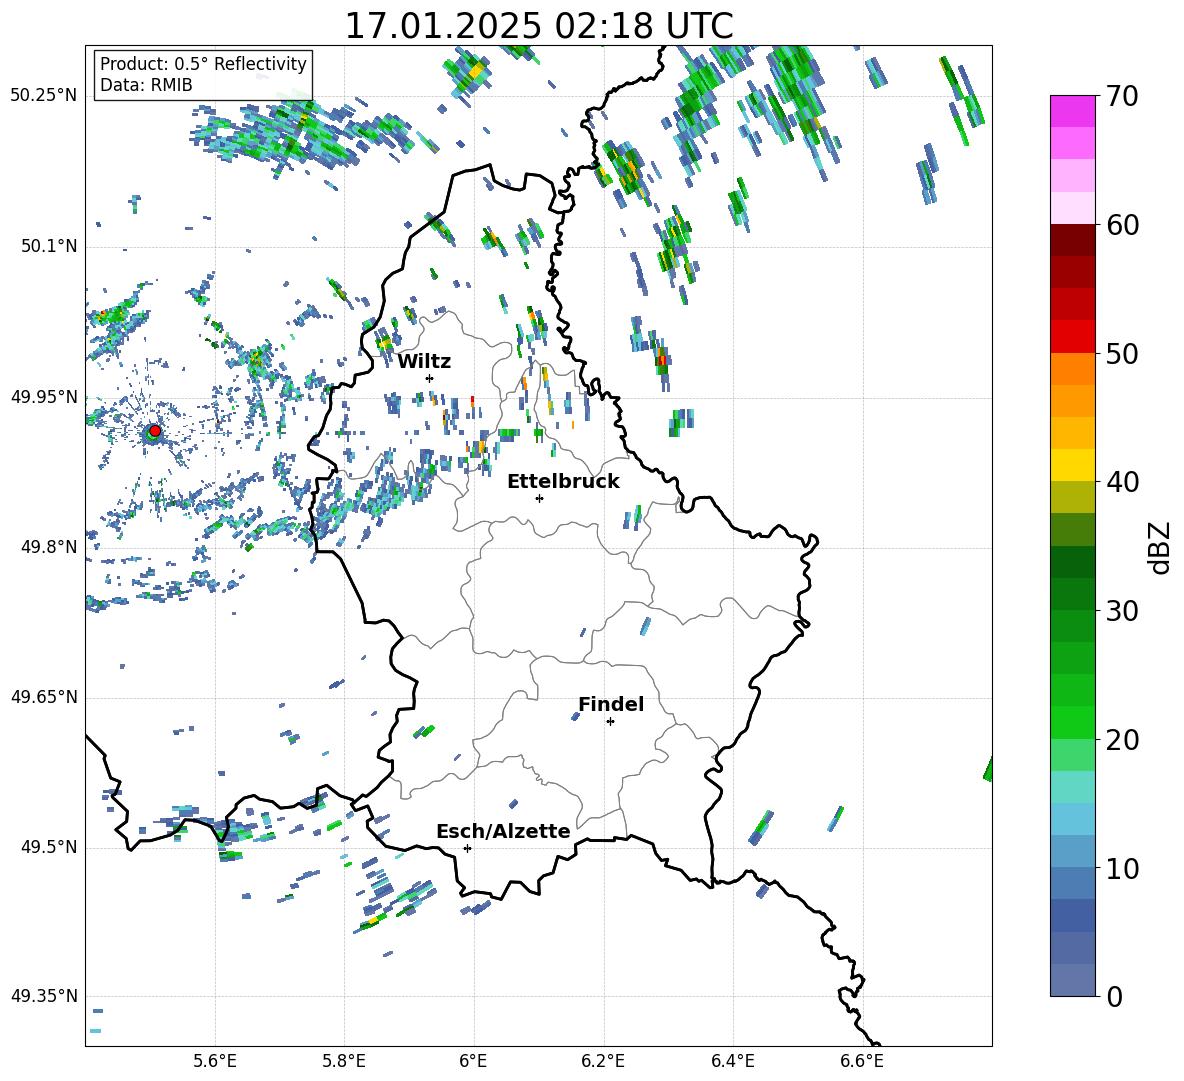Click the 50 tick label on colorbar

pos(1122,354)
